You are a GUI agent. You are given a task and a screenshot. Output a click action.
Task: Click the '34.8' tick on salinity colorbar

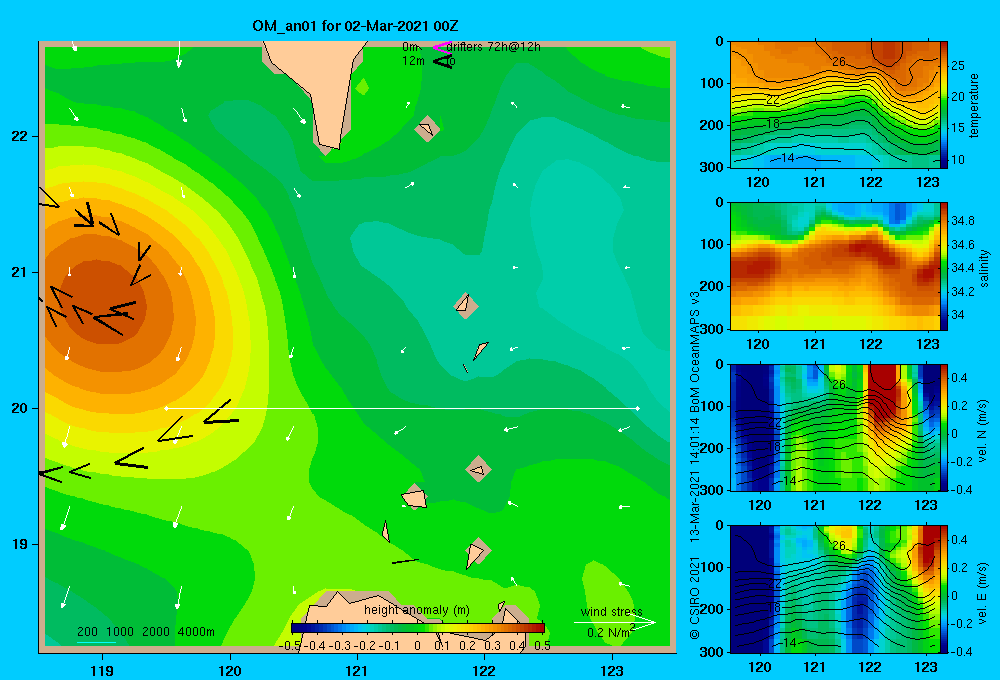[962, 221]
